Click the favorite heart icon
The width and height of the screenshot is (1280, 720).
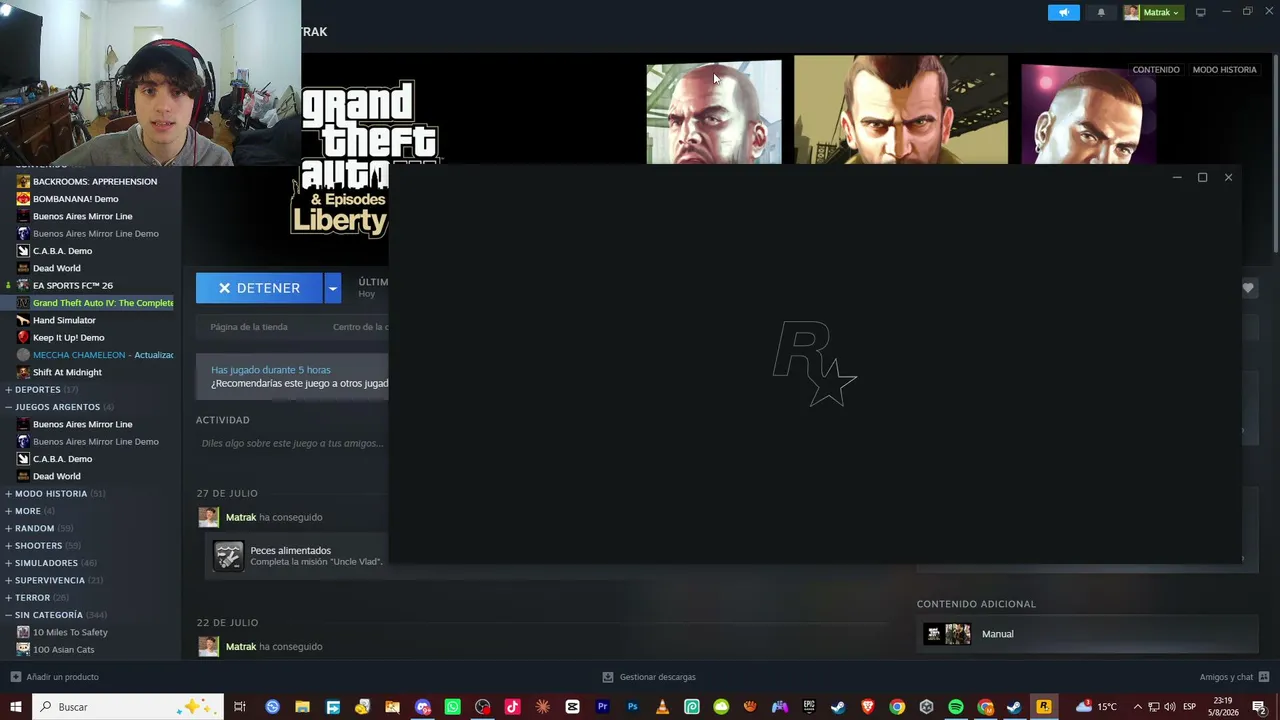pyautogui.click(x=1248, y=288)
